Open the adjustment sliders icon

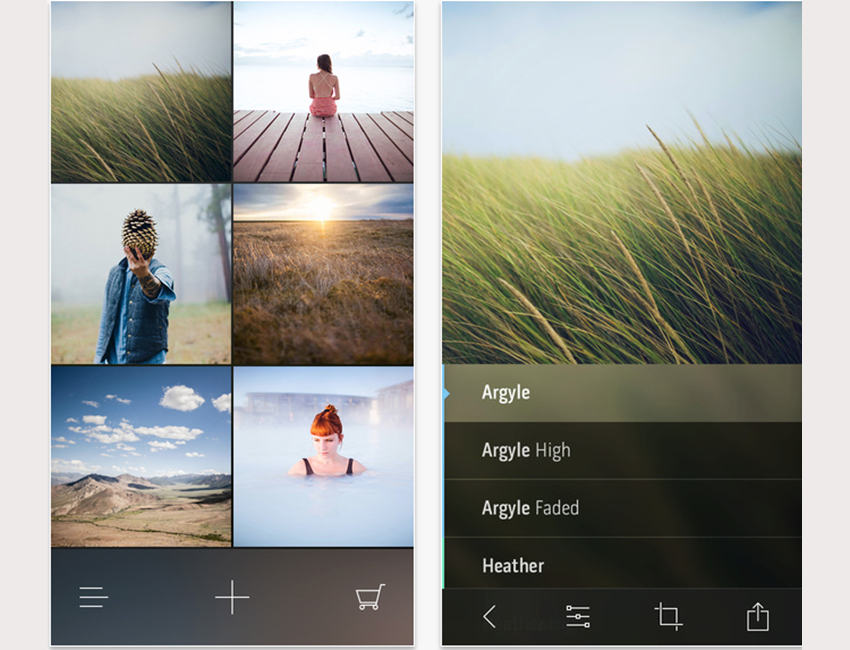(x=578, y=616)
